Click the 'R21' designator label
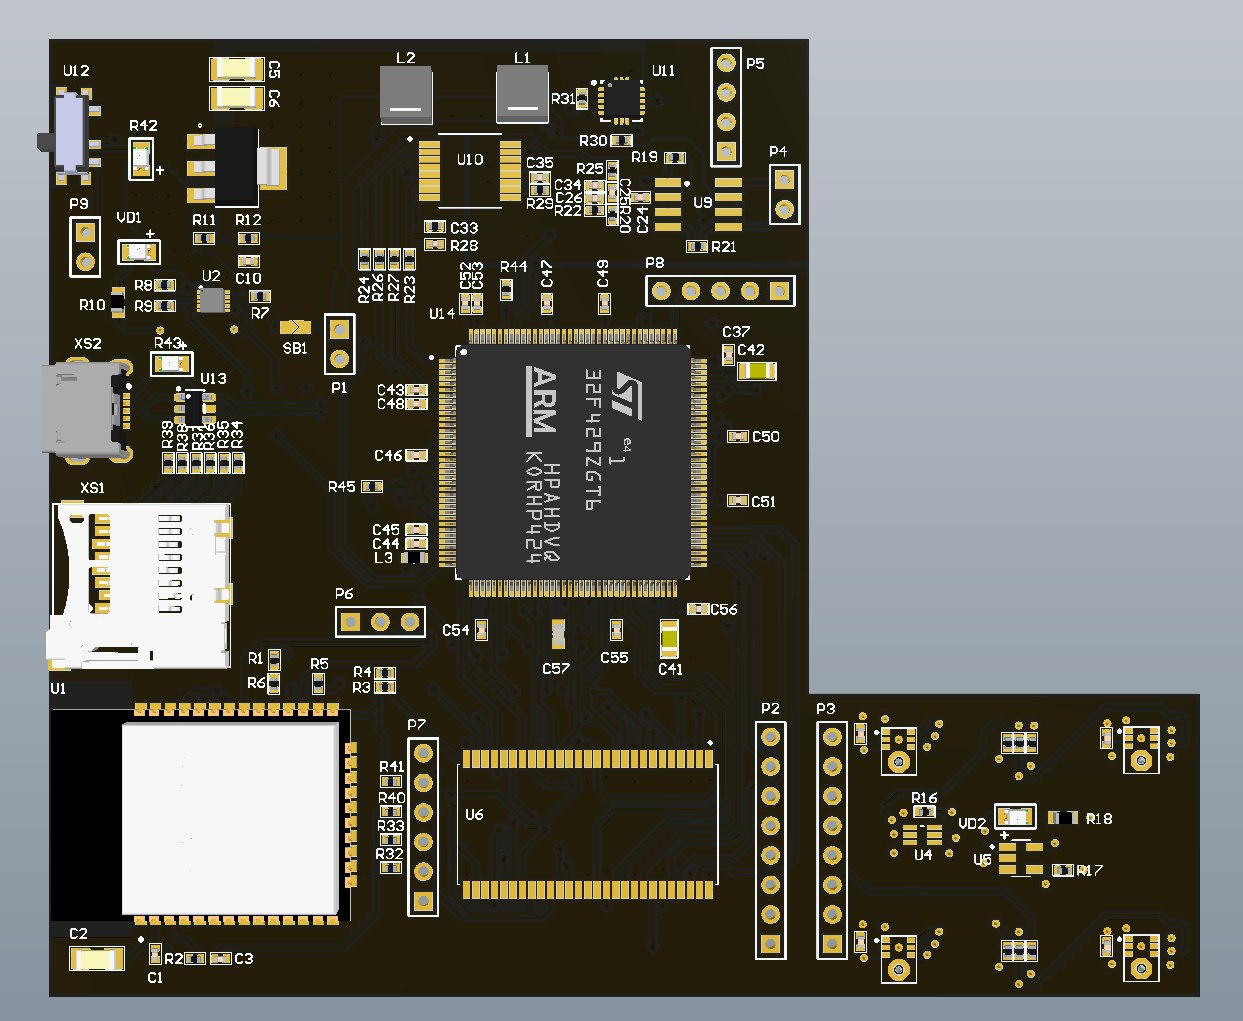Screen dimensions: 1243x1021 point(723,247)
